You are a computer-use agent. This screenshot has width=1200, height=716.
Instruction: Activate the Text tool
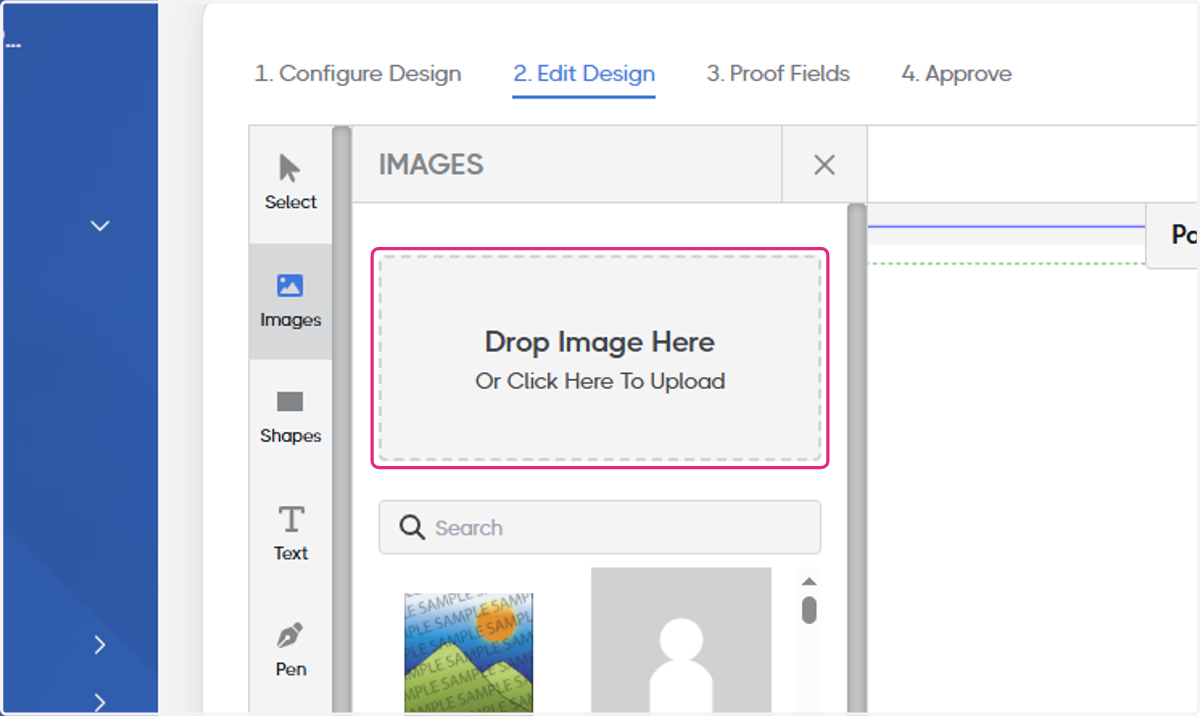point(290,534)
